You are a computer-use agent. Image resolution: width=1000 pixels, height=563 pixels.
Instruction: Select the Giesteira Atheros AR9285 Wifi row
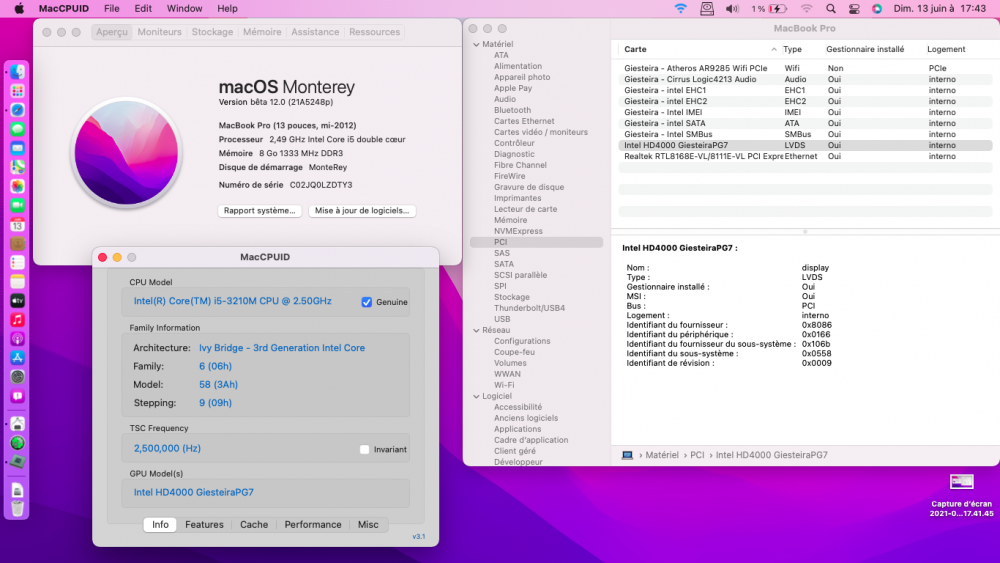pos(805,68)
